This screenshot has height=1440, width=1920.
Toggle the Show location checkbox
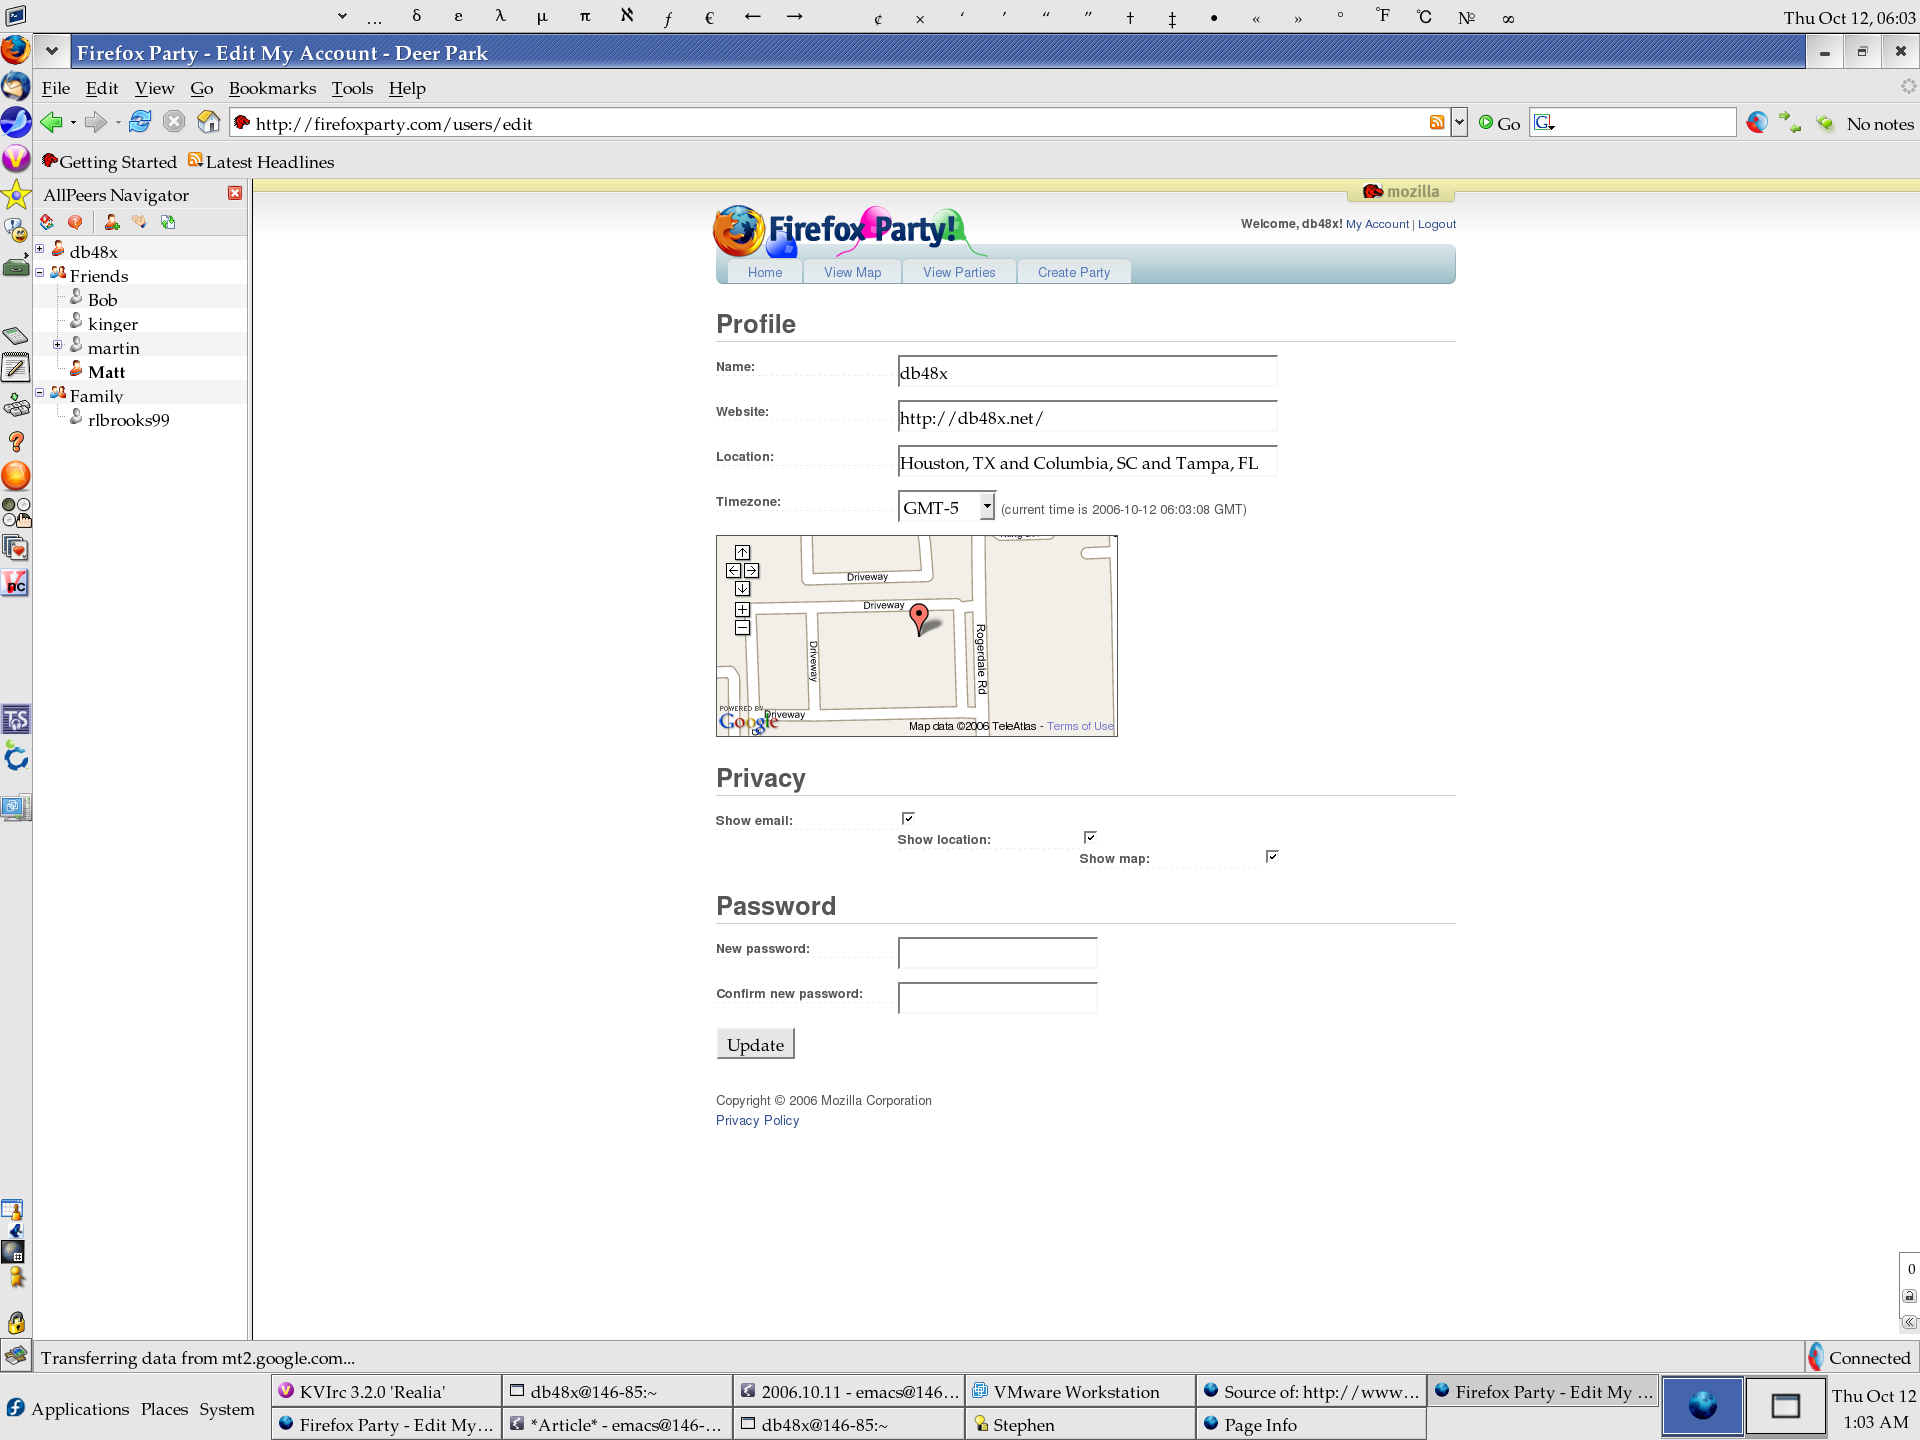(x=1090, y=837)
